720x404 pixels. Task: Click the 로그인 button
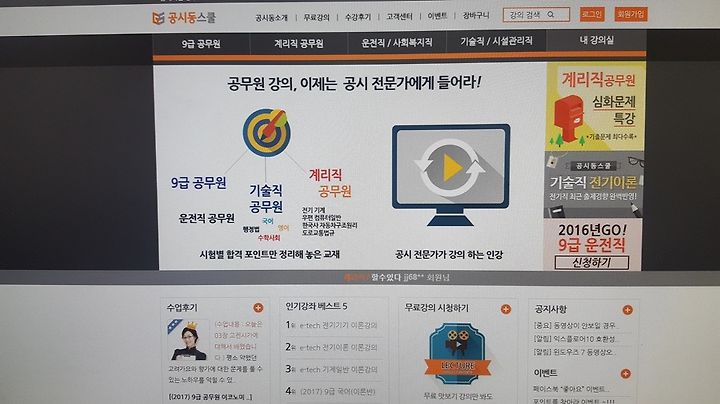592,14
